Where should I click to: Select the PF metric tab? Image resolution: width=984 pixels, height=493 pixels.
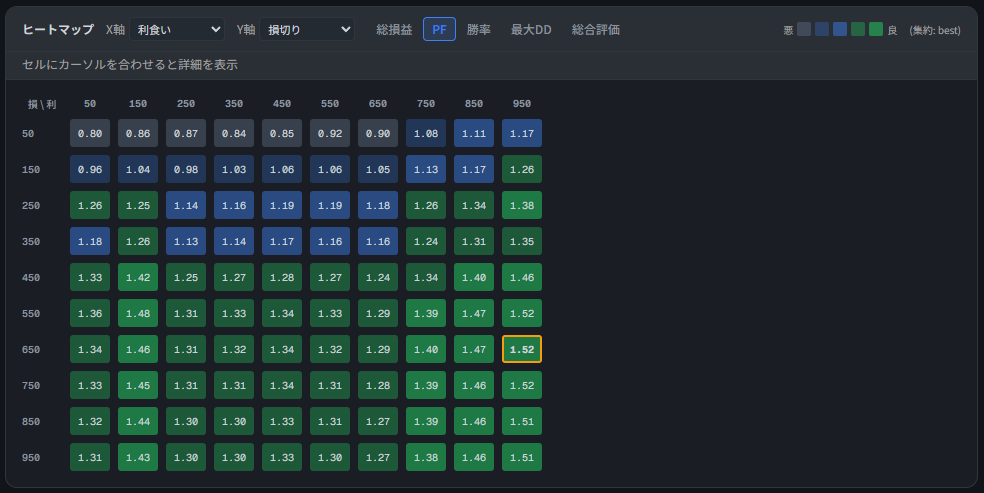pyautogui.click(x=439, y=29)
